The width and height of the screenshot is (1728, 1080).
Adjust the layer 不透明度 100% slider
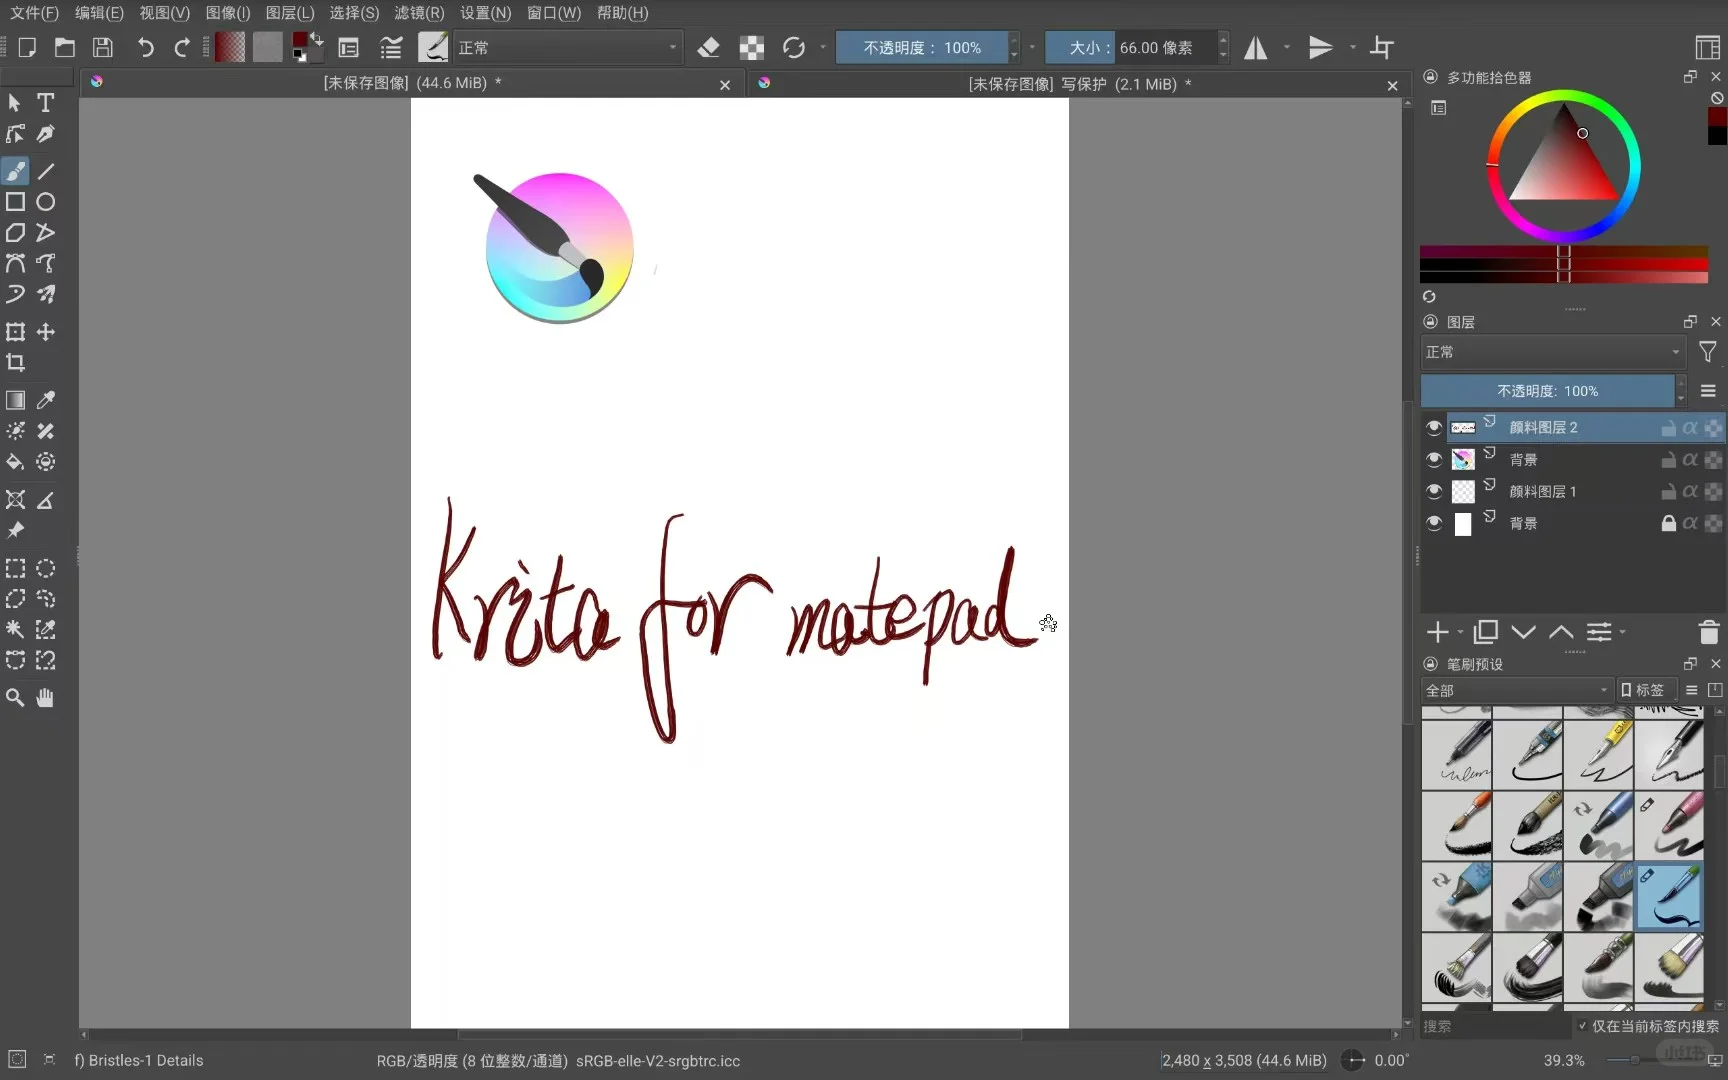(1546, 391)
